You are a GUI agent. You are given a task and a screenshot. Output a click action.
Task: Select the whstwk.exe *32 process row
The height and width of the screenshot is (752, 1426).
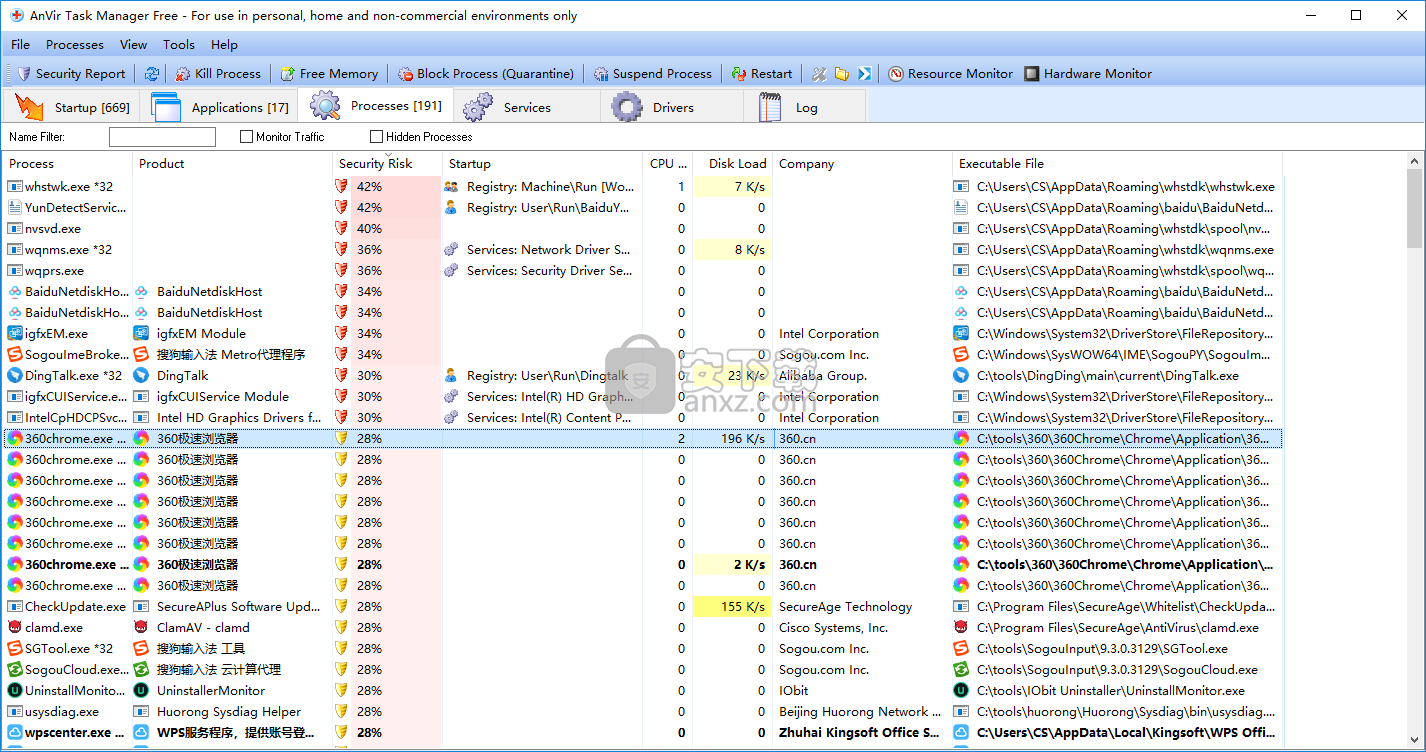click(643, 186)
